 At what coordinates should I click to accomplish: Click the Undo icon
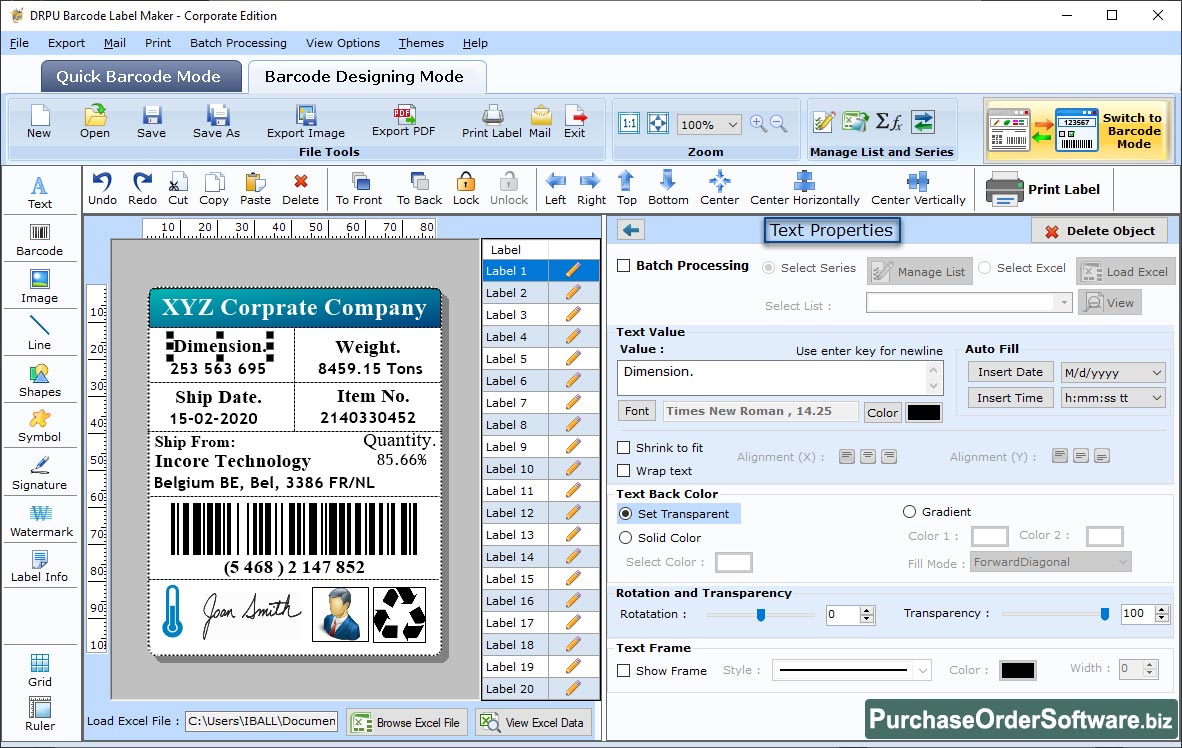(x=102, y=182)
